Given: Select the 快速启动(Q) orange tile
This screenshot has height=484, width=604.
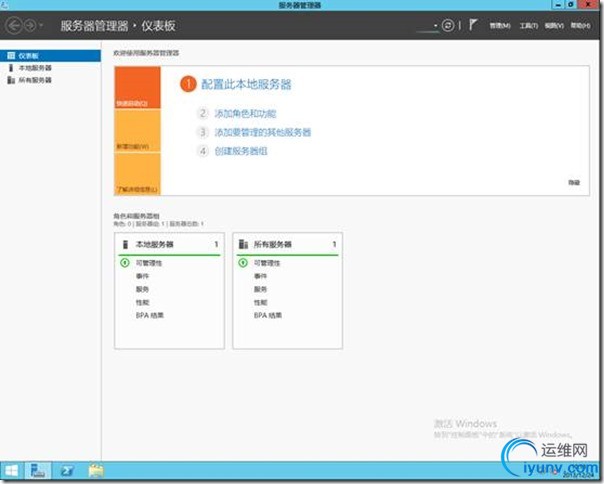Looking at the screenshot, I should [x=138, y=87].
